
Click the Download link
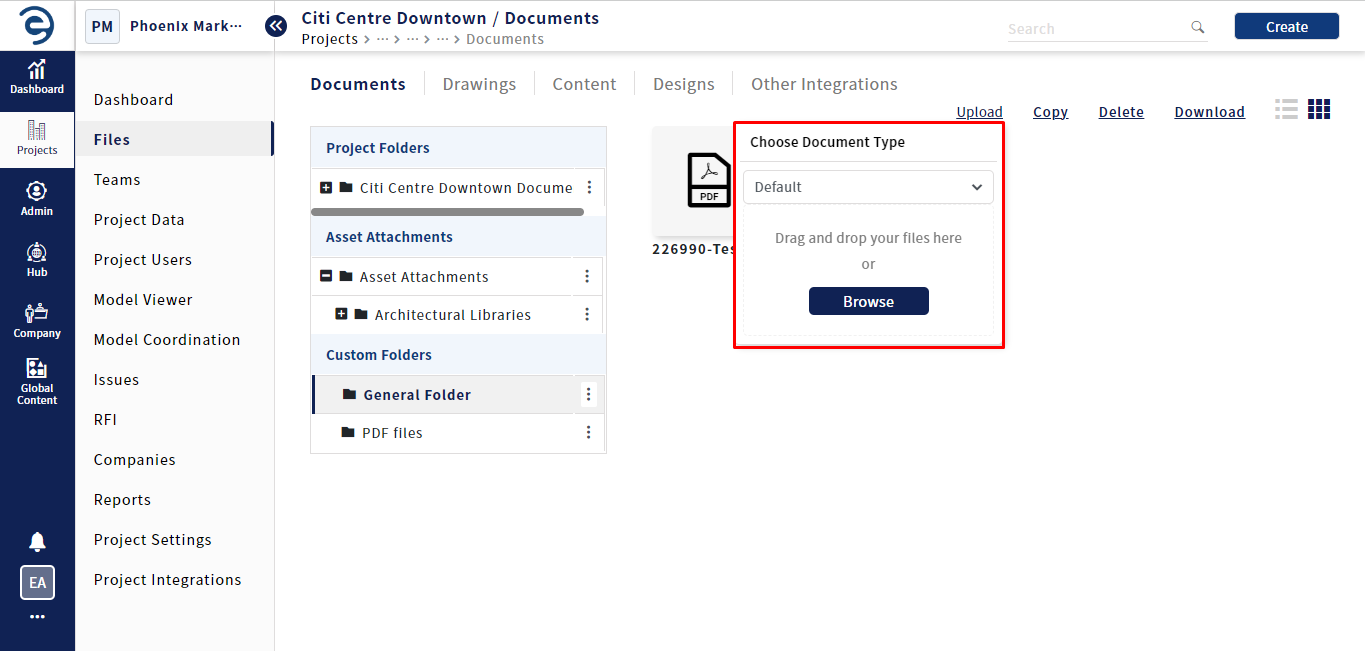[x=1209, y=112]
